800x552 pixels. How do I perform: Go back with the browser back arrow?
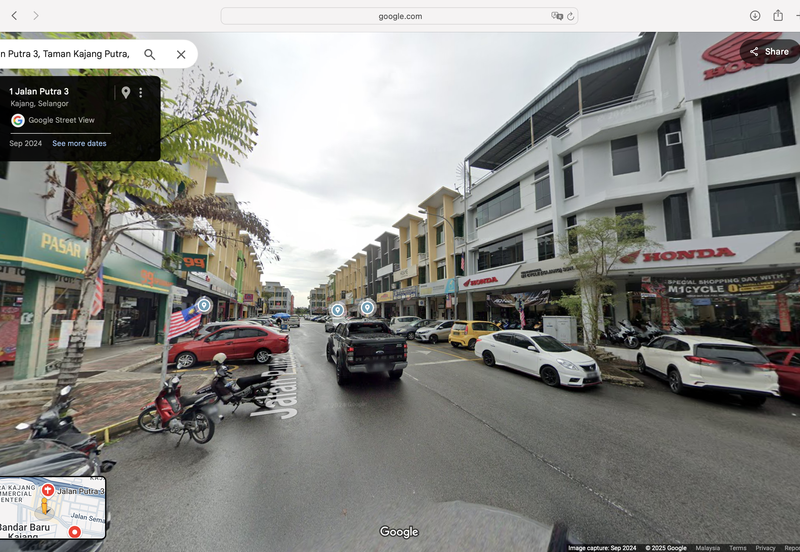click(x=14, y=16)
